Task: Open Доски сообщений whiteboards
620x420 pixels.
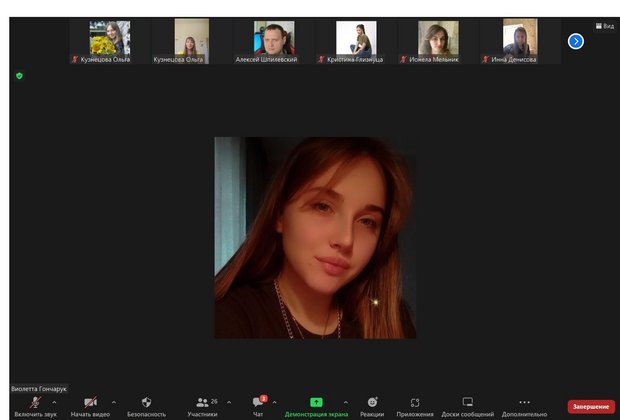Action: point(467,407)
